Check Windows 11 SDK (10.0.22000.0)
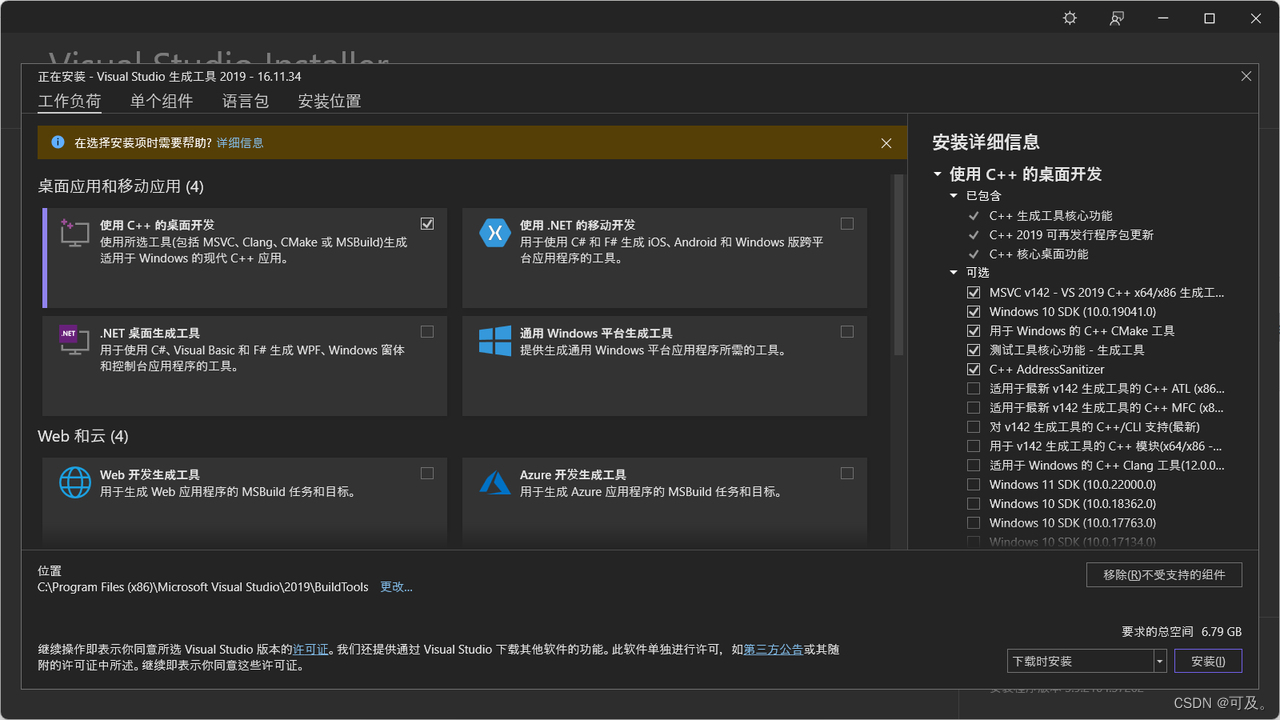The image size is (1280, 720). click(x=974, y=485)
